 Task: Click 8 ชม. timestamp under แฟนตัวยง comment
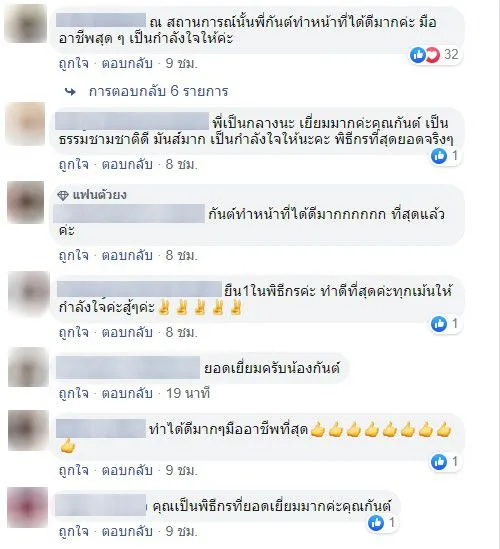point(182,256)
